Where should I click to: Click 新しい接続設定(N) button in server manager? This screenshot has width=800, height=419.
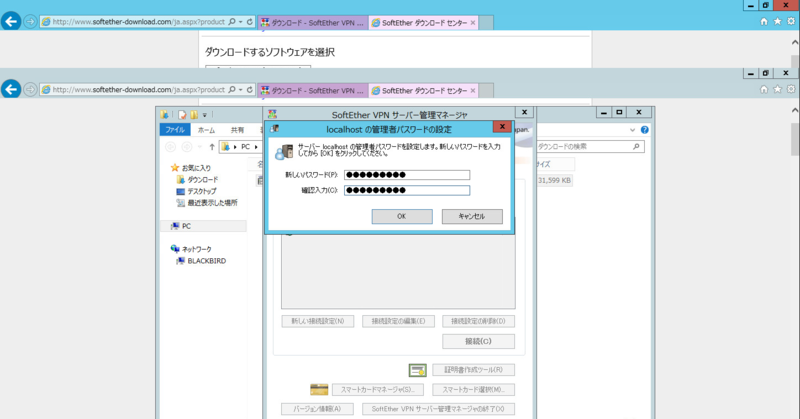coord(317,321)
